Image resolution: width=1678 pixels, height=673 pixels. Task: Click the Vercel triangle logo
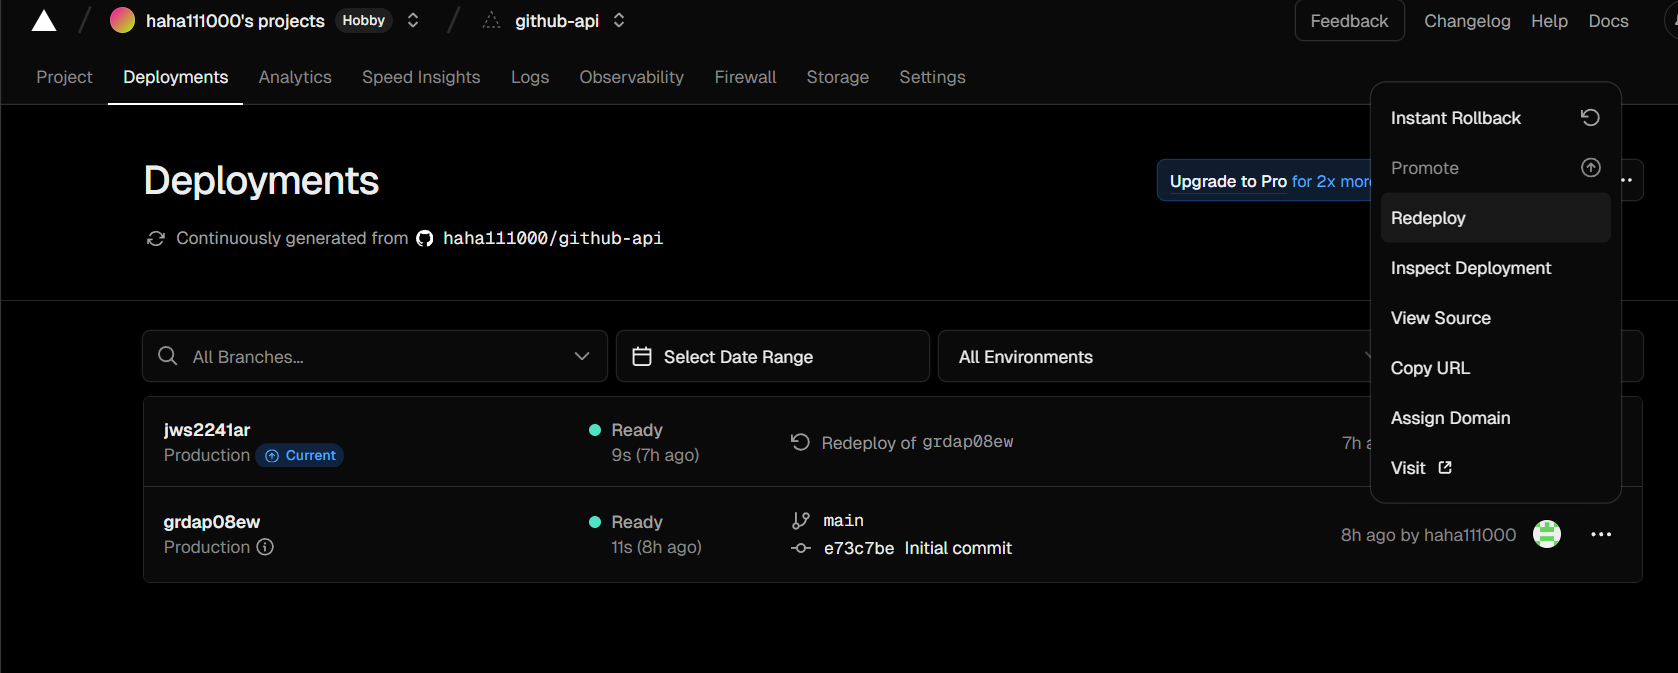click(x=44, y=21)
